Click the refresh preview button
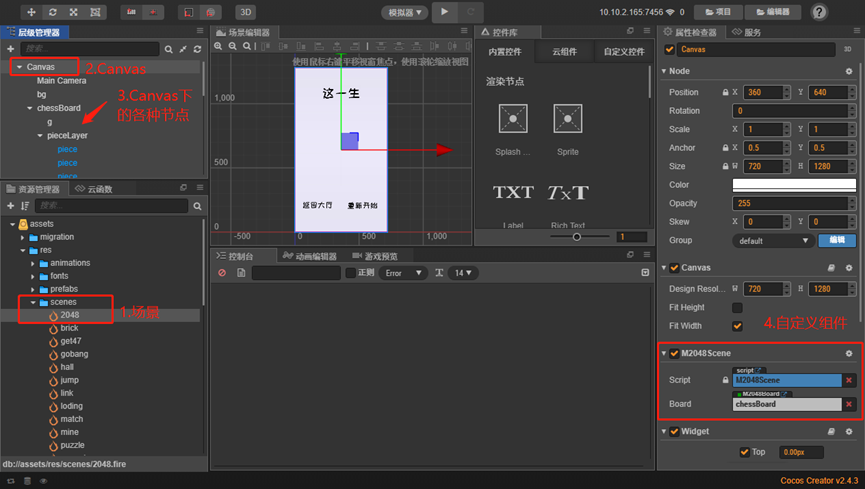The height and width of the screenshot is (489, 865). tap(471, 12)
